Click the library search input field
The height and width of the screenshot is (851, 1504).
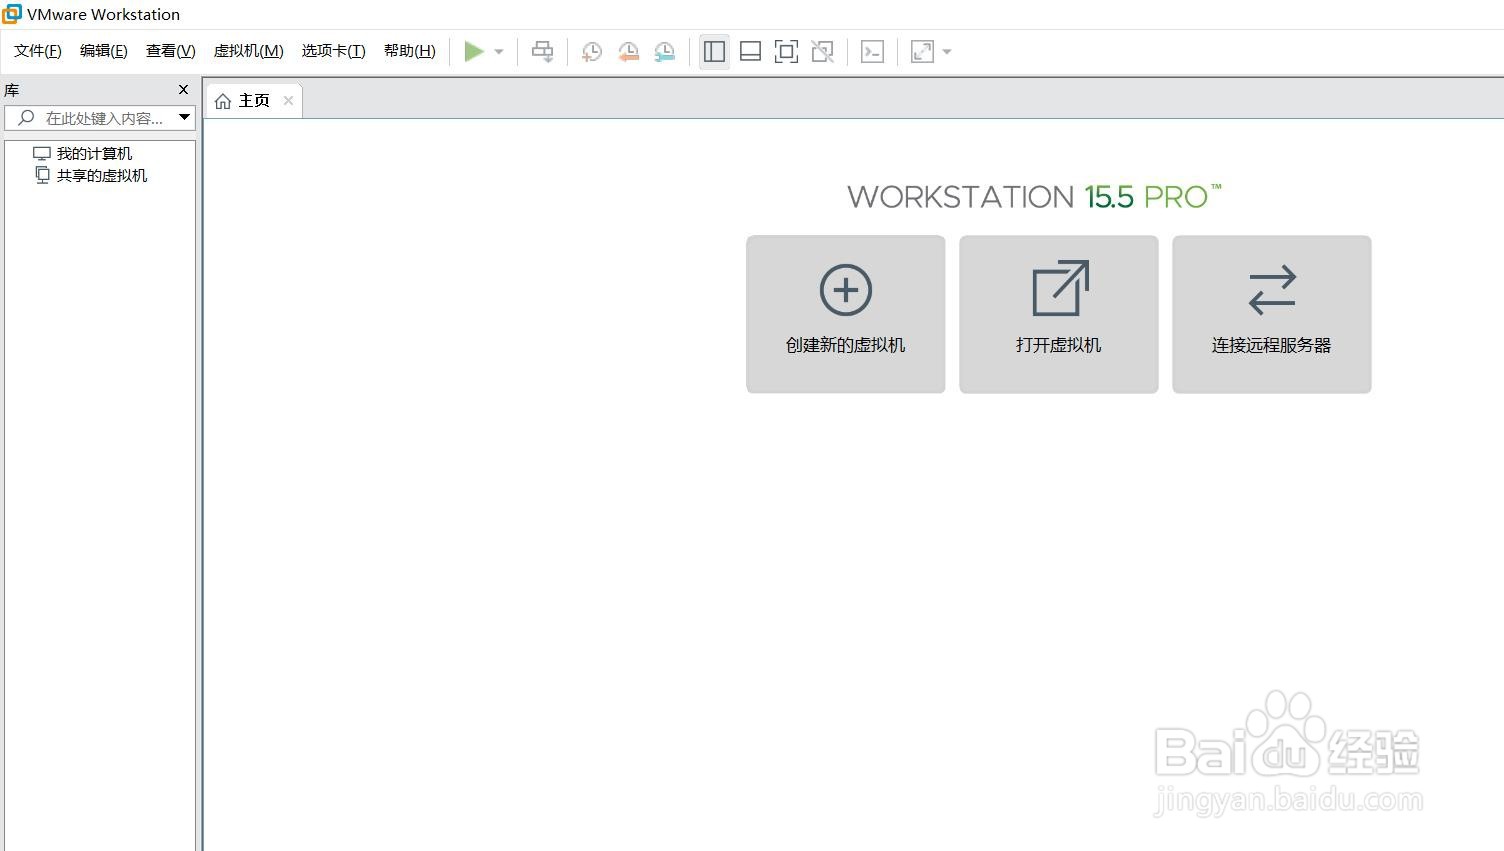(100, 117)
